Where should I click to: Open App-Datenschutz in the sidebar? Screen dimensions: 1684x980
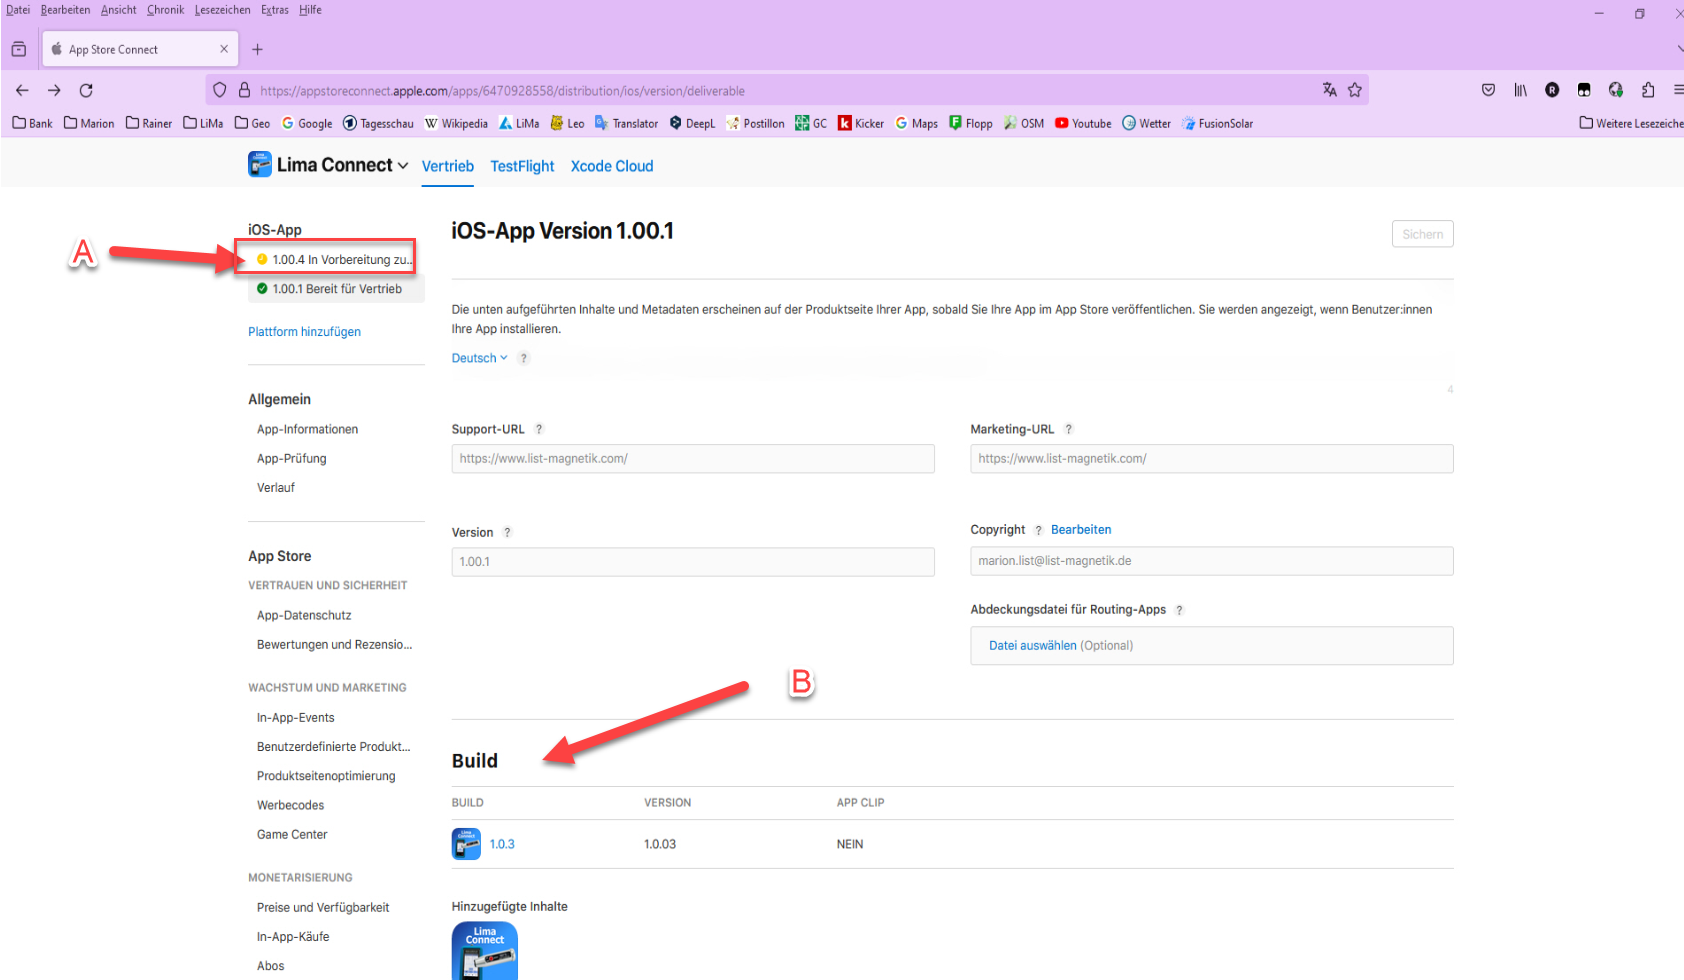pos(304,615)
